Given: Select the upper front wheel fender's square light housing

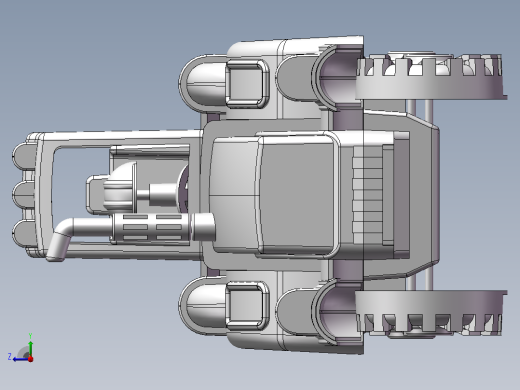Looking at the screenshot, I should [247, 84].
